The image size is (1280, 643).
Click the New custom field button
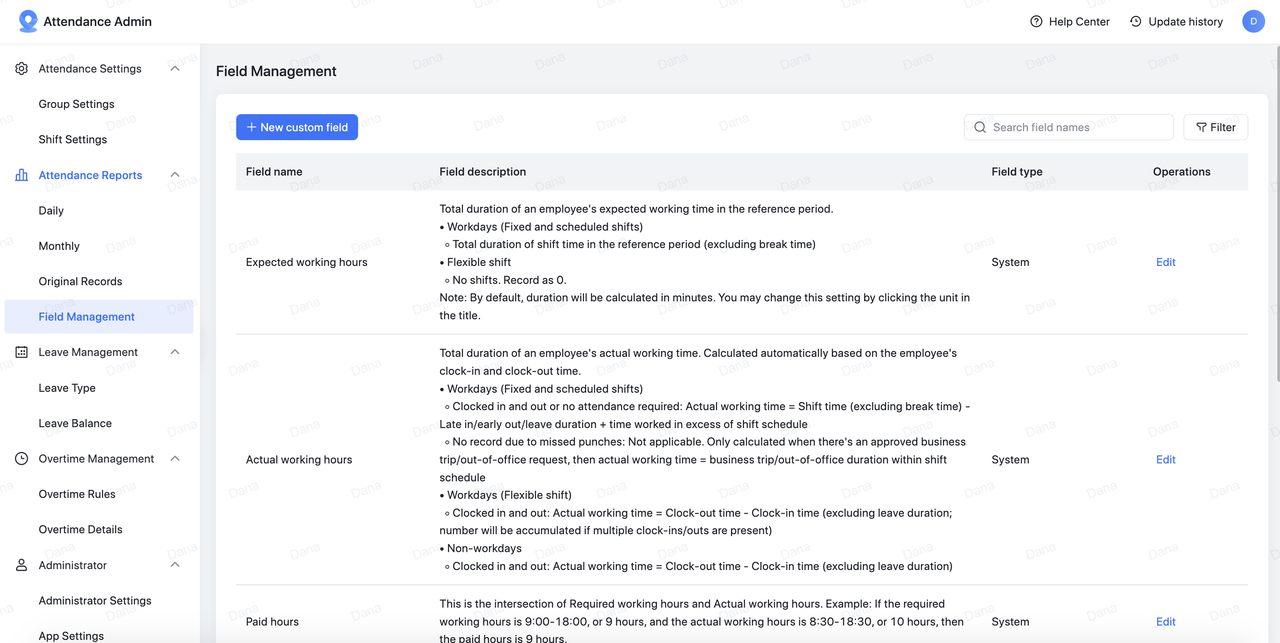pyautogui.click(x=297, y=127)
